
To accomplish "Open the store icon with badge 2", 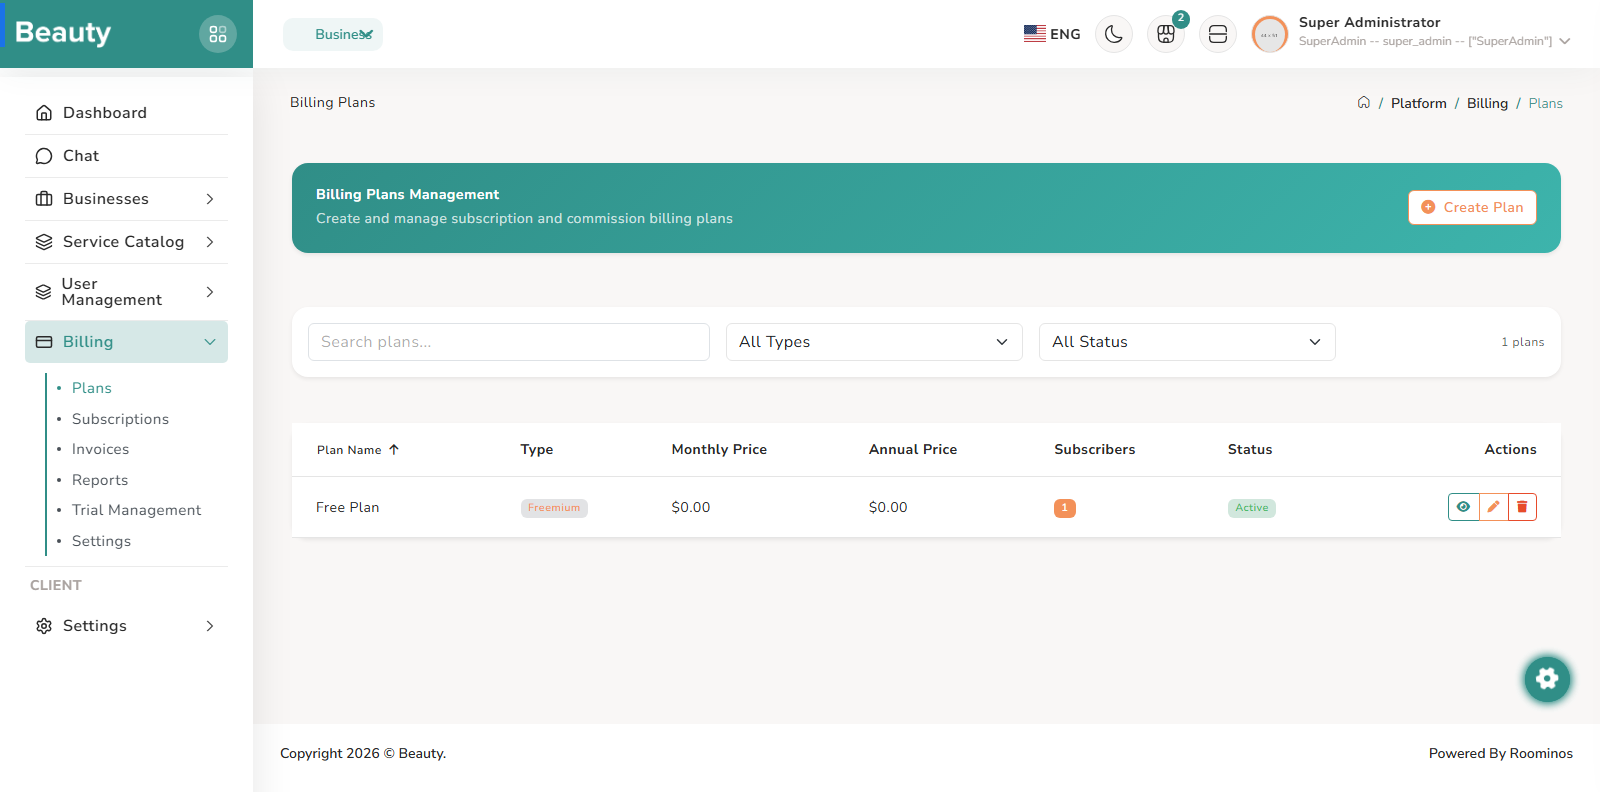I will click(x=1166, y=34).
